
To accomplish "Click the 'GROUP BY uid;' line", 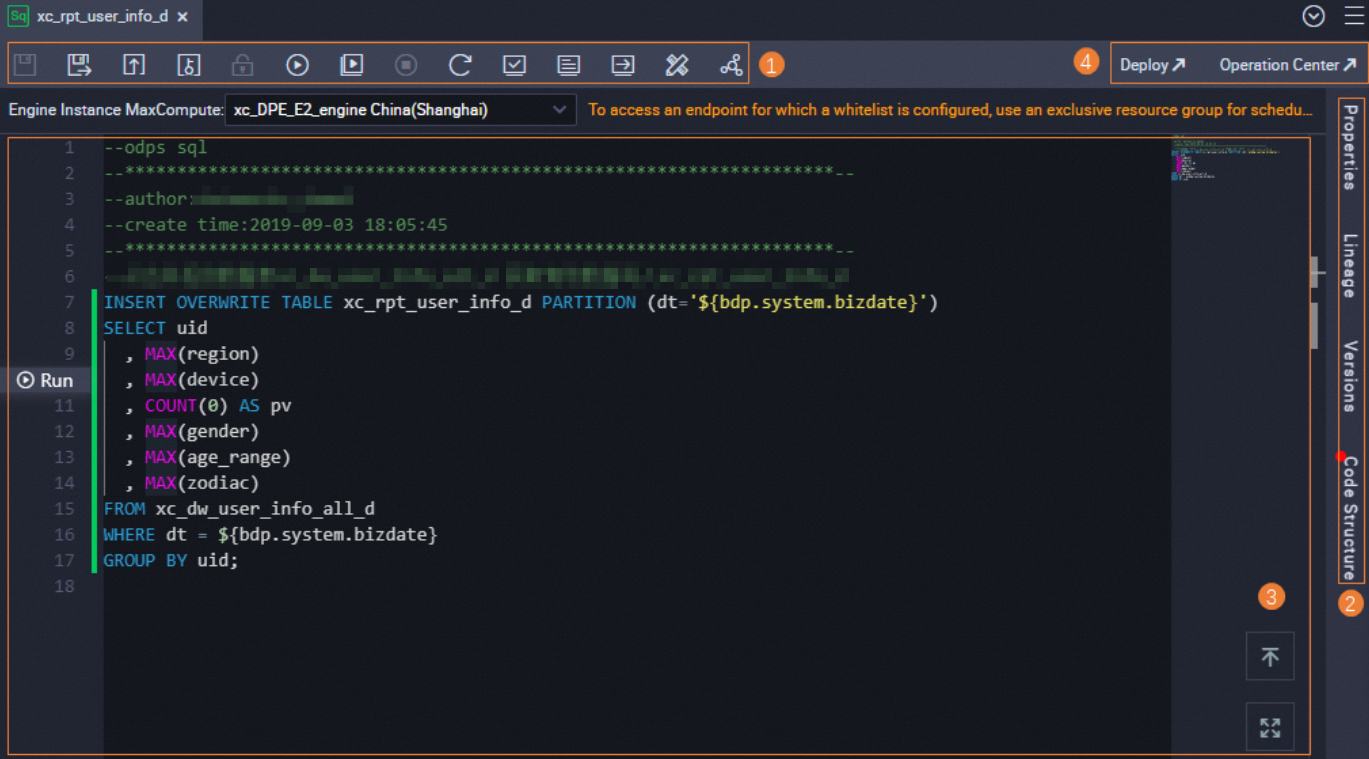I will click(171, 560).
